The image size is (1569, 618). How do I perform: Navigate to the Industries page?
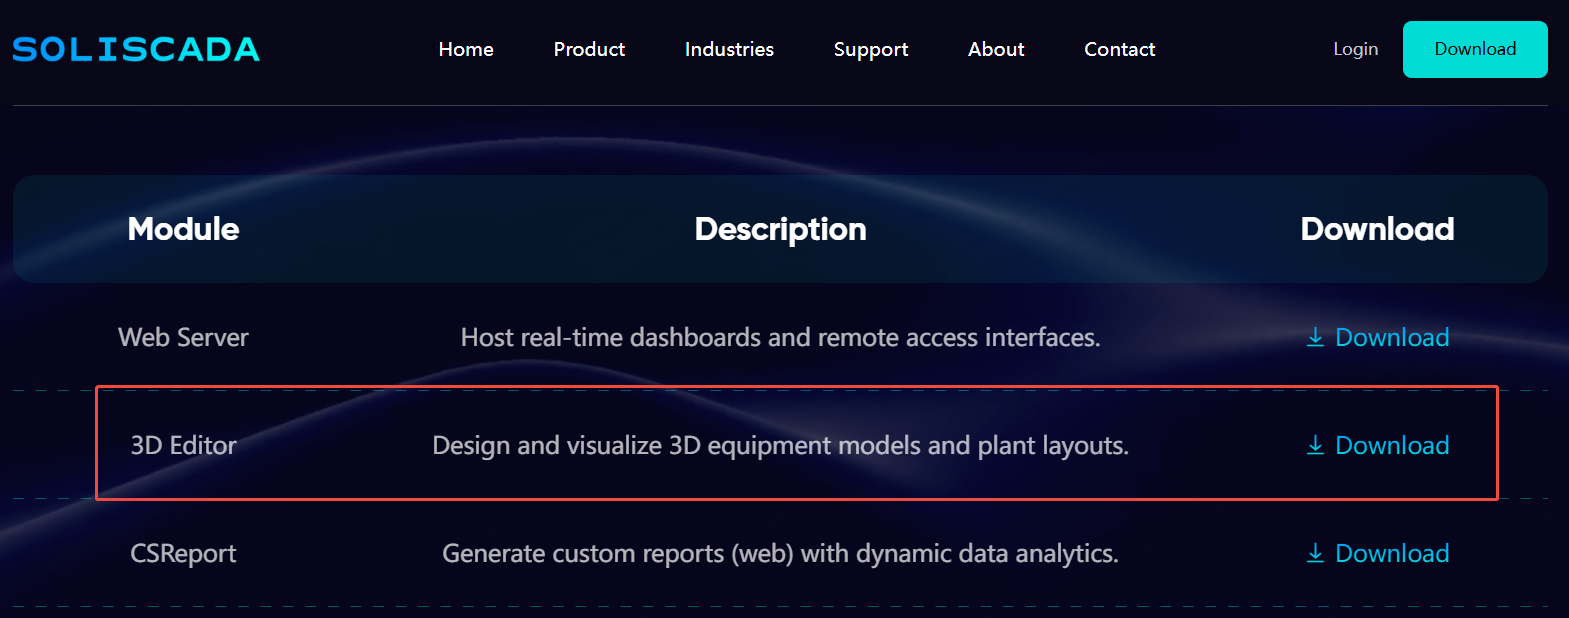[x=729, y=49]
